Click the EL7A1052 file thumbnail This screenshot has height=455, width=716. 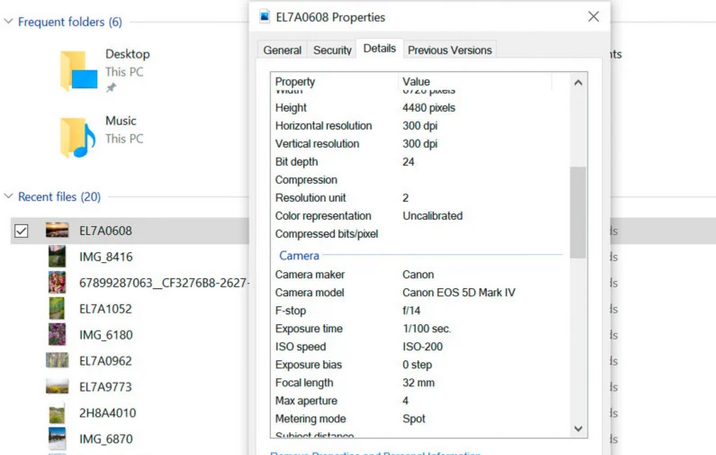(x=57, y=308)
